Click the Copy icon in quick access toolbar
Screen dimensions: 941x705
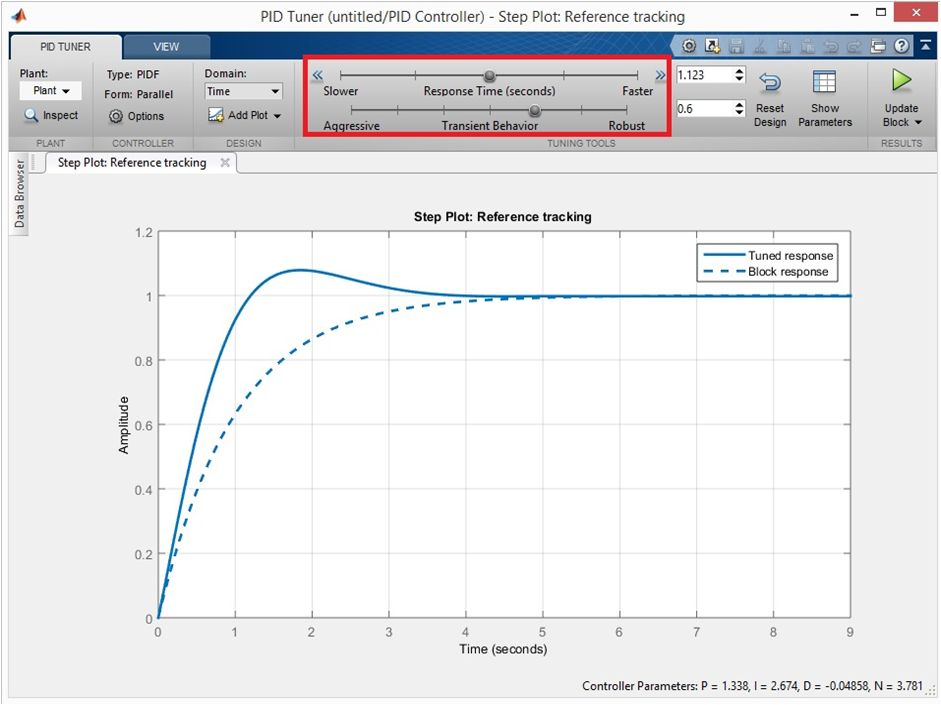[x=783, y=46]
